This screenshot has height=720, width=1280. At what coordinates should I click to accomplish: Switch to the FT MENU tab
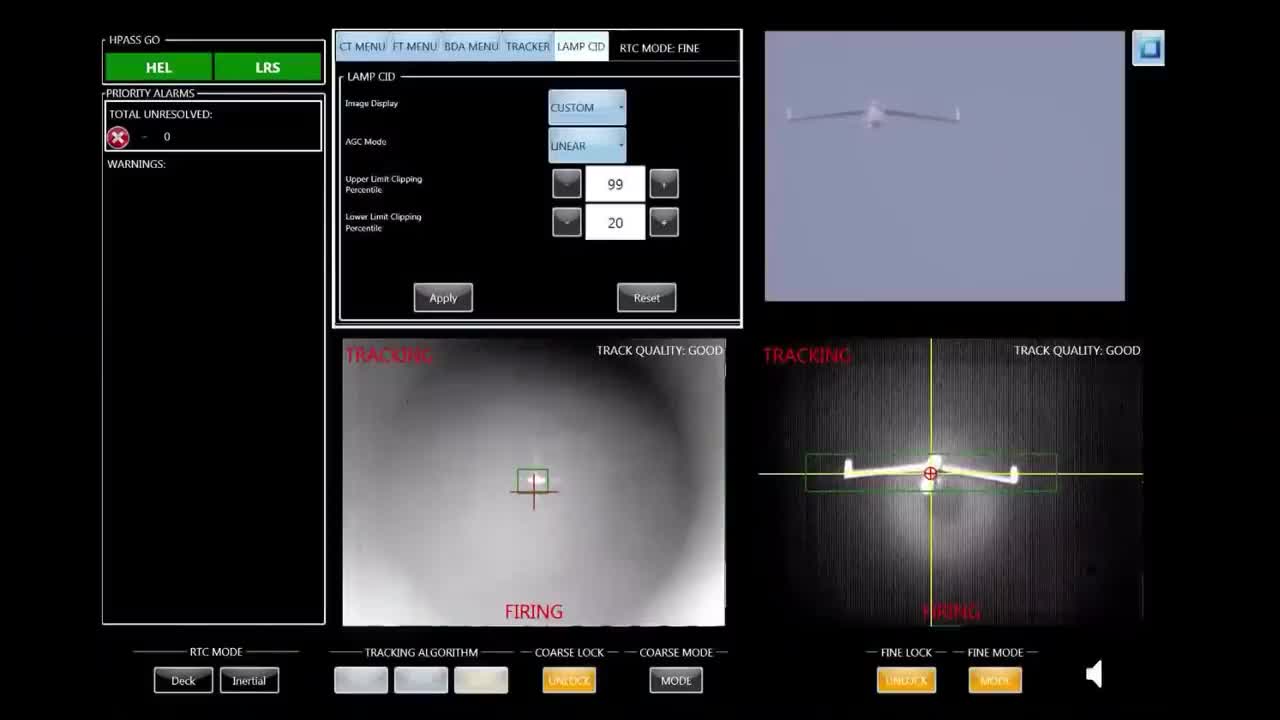414,47
